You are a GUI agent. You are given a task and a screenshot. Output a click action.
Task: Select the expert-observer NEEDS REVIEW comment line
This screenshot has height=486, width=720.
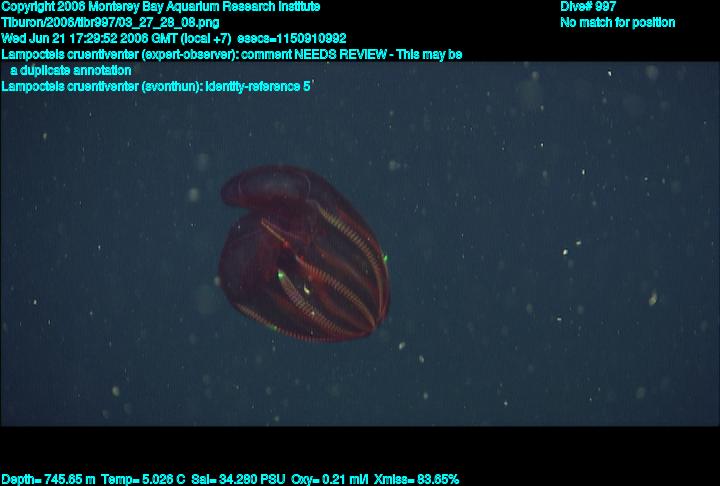(232, 55)
